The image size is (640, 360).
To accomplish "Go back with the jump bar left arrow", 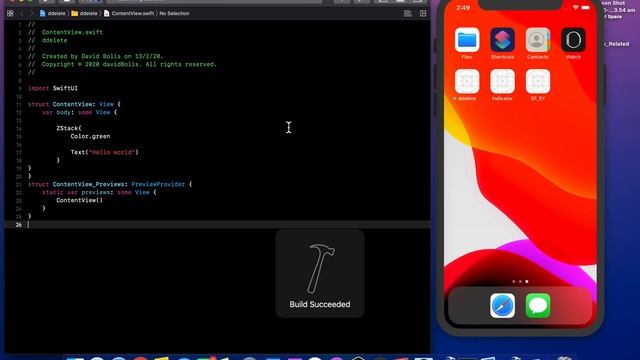I will (22, 13).
